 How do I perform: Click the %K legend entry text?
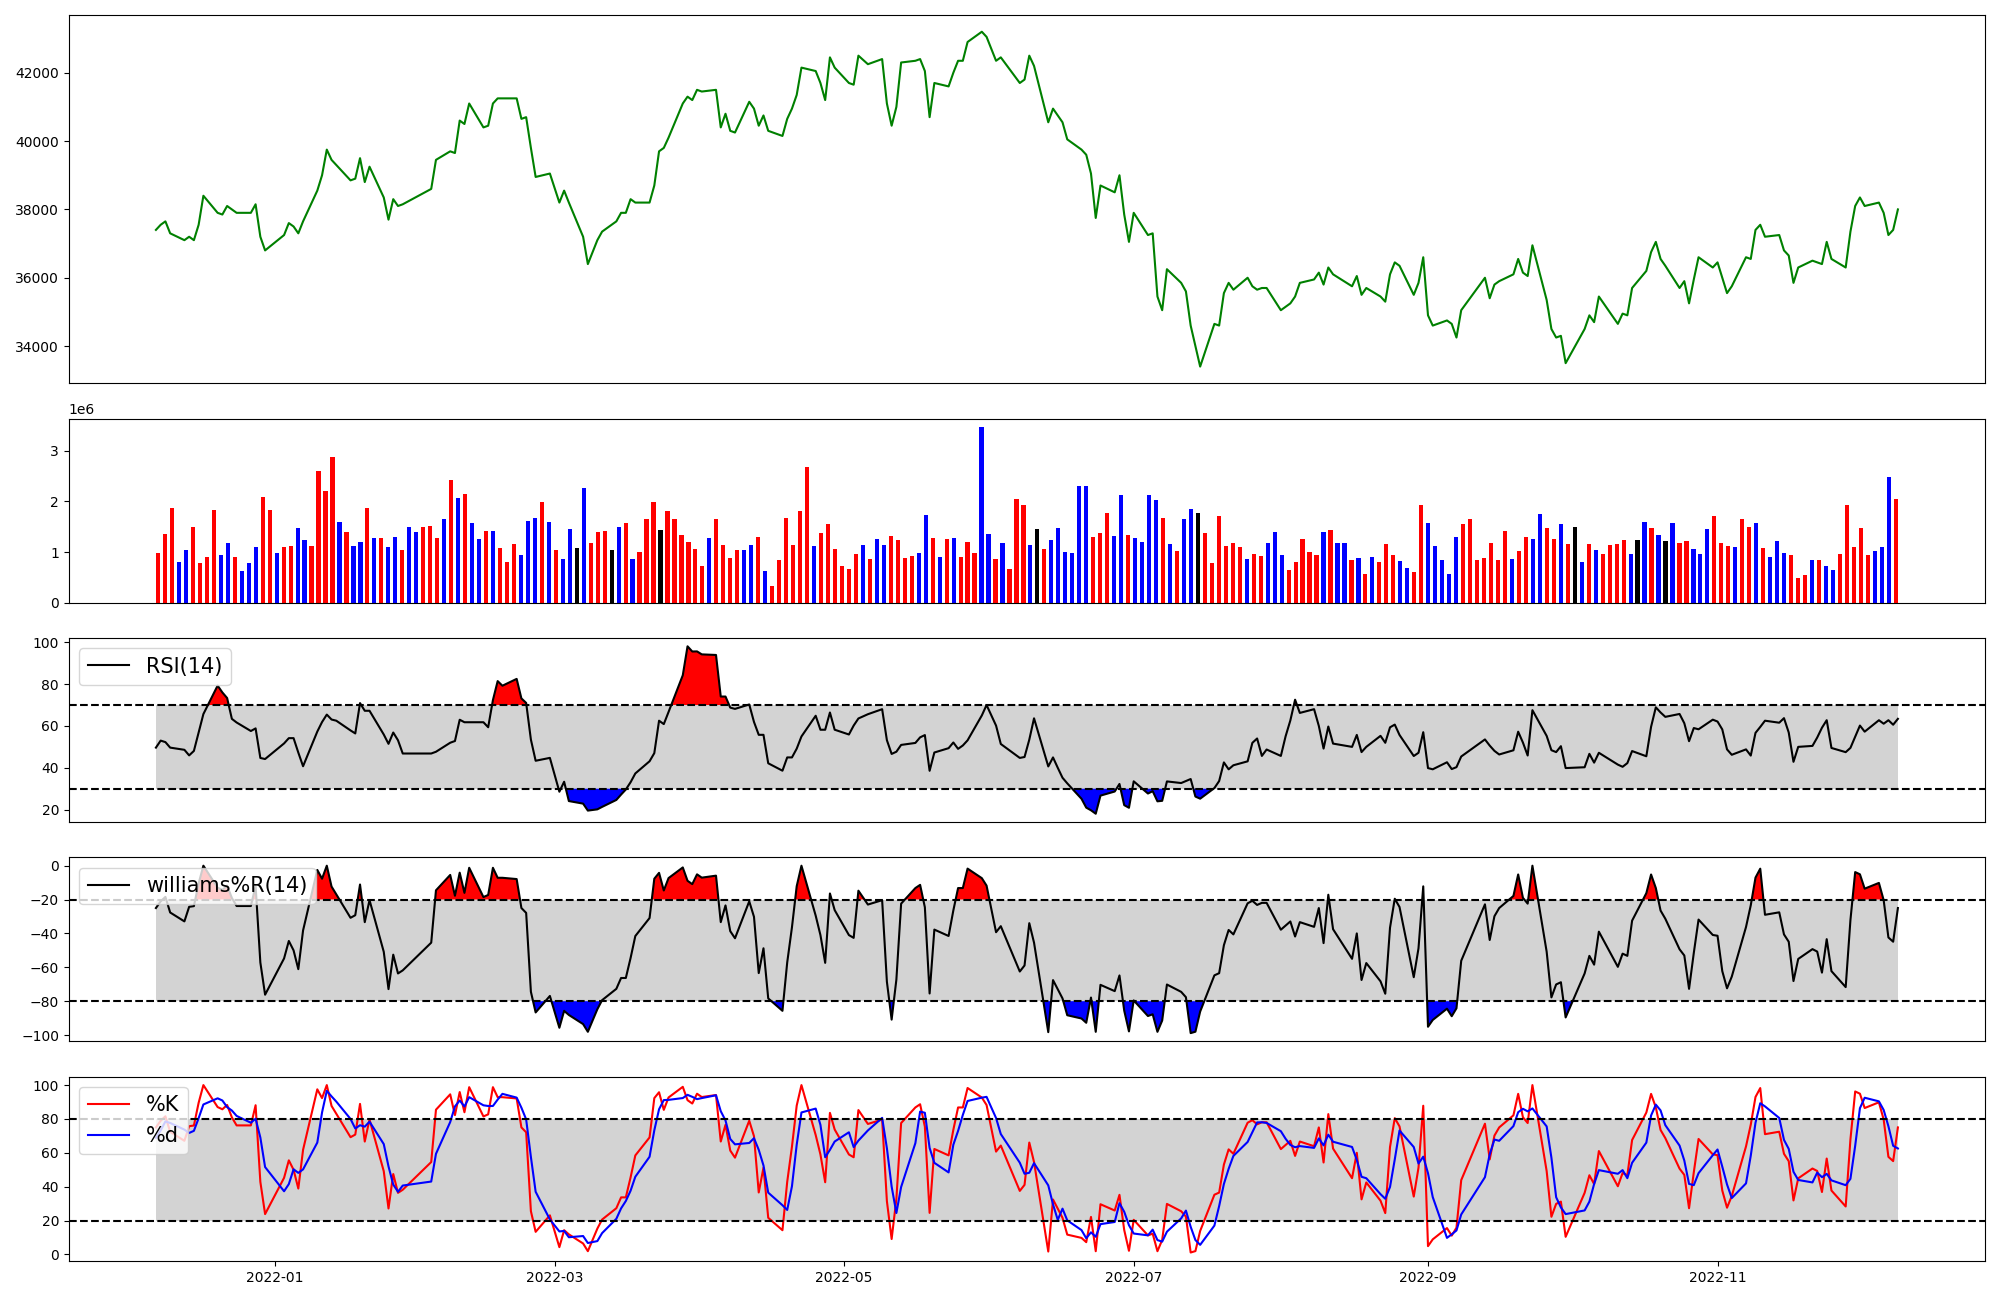[x=162, y=1104]
